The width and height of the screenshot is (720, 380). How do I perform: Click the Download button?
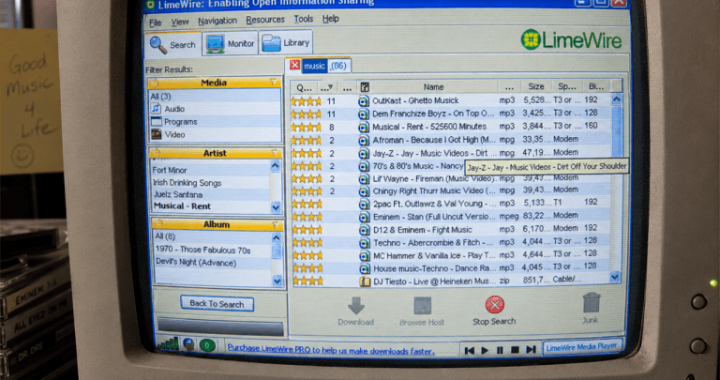tap(356, 312)
